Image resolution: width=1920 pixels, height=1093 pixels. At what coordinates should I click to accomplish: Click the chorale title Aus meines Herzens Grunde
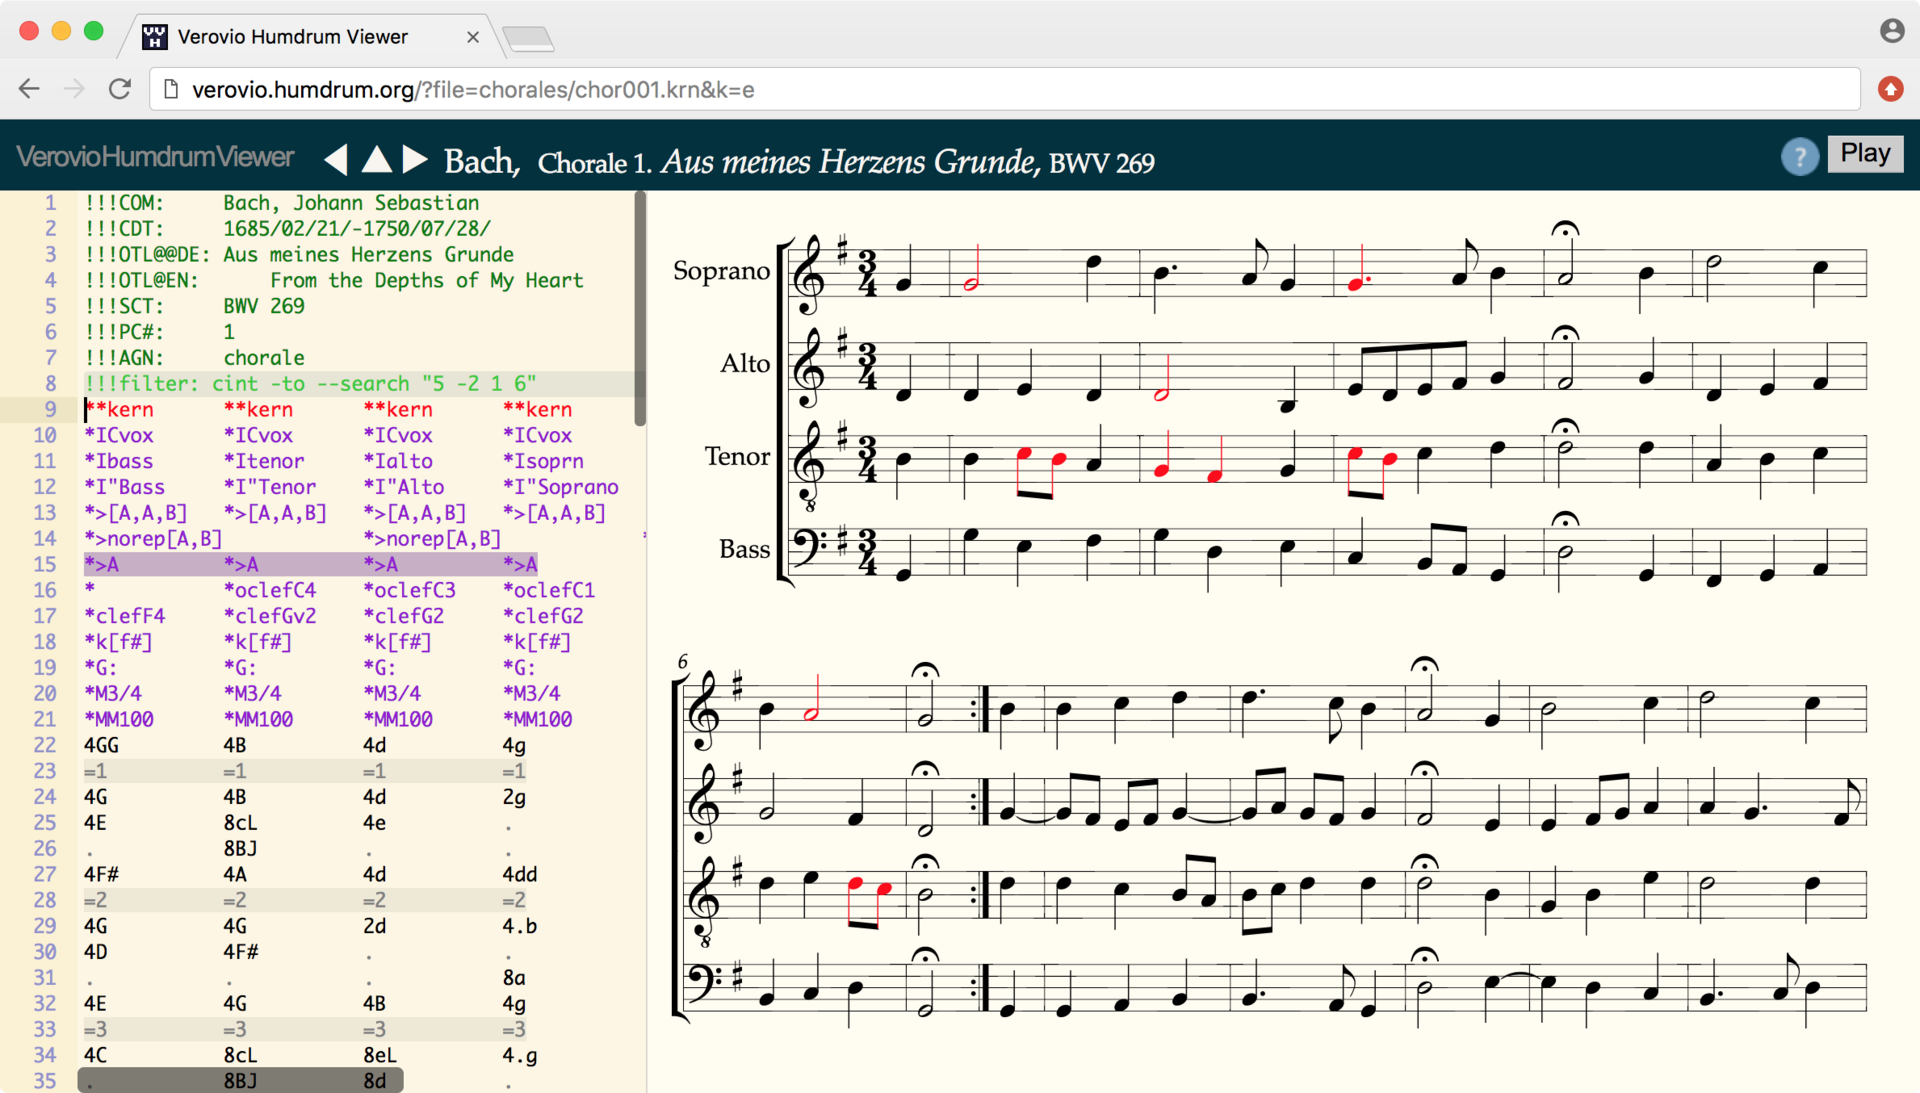tap(848, 161)
